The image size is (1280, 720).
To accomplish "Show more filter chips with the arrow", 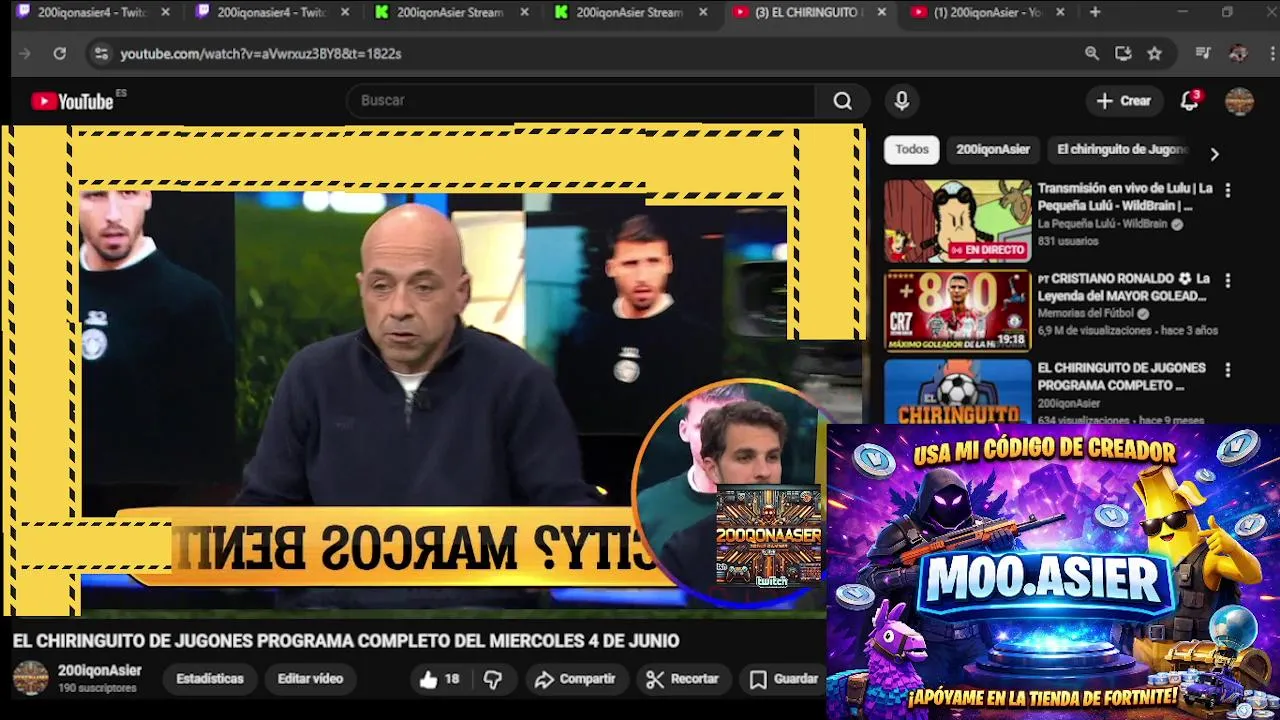I will tap(1214, 154).
